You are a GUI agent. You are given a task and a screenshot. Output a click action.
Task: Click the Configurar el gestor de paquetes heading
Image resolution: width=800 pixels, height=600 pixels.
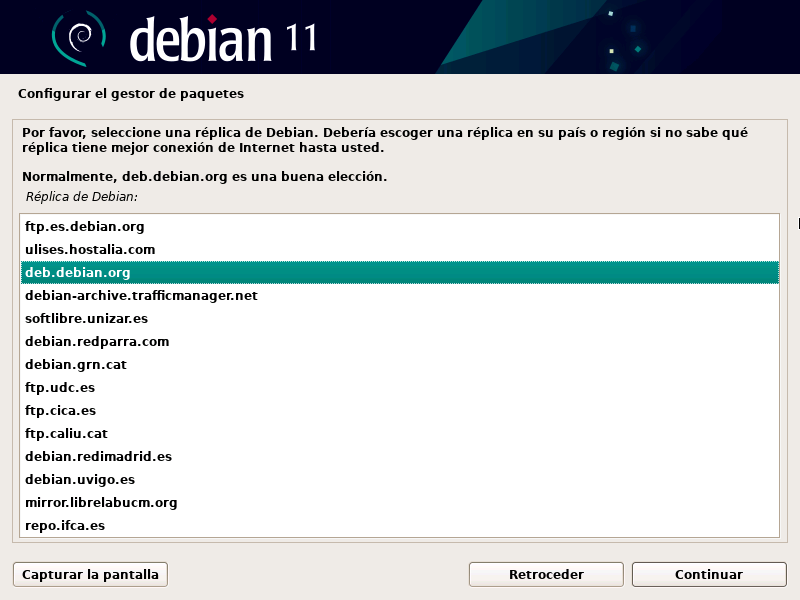point(131,94)
